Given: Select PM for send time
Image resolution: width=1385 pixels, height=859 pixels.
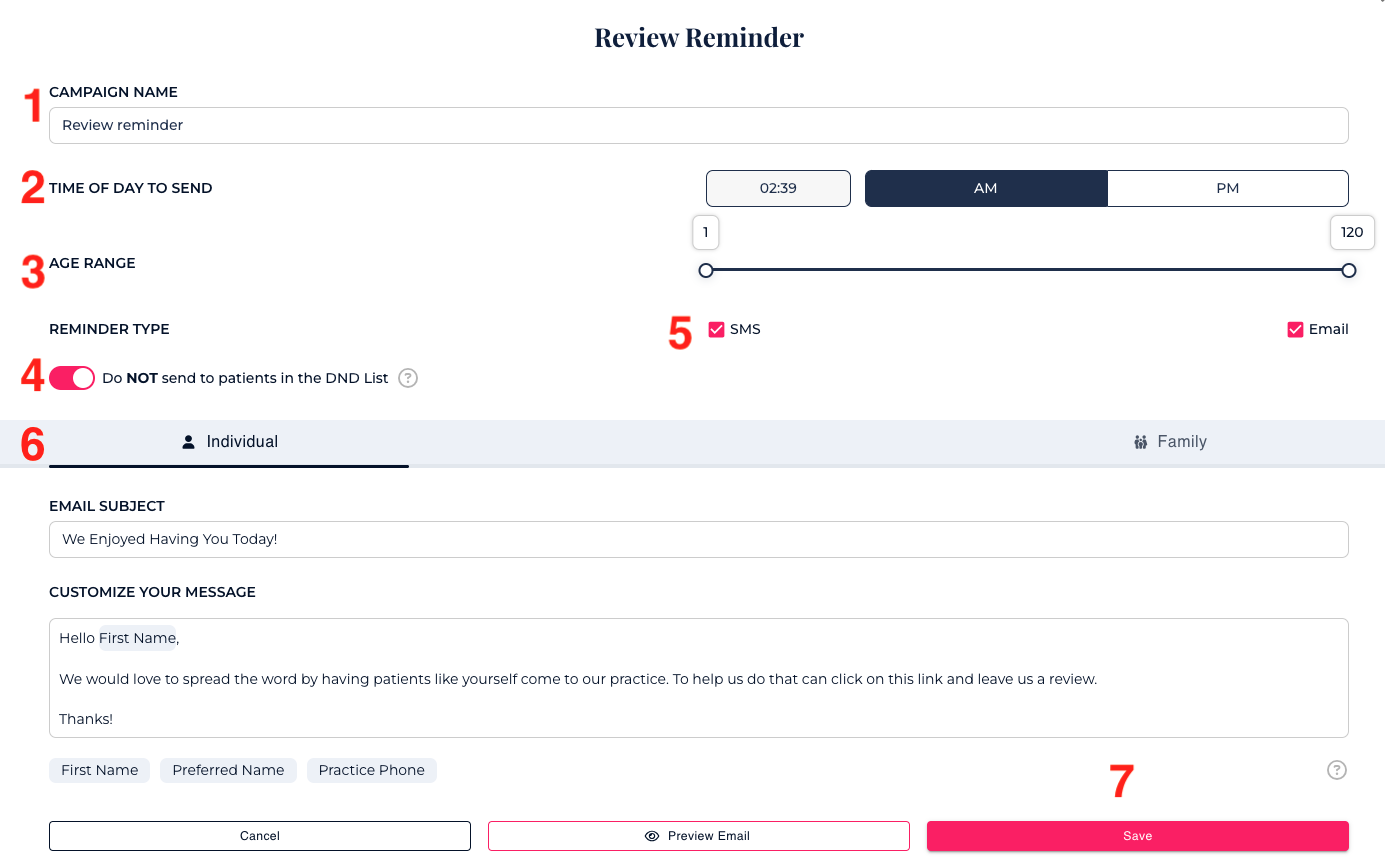Looking at the screenshot, I should 1227,188.
